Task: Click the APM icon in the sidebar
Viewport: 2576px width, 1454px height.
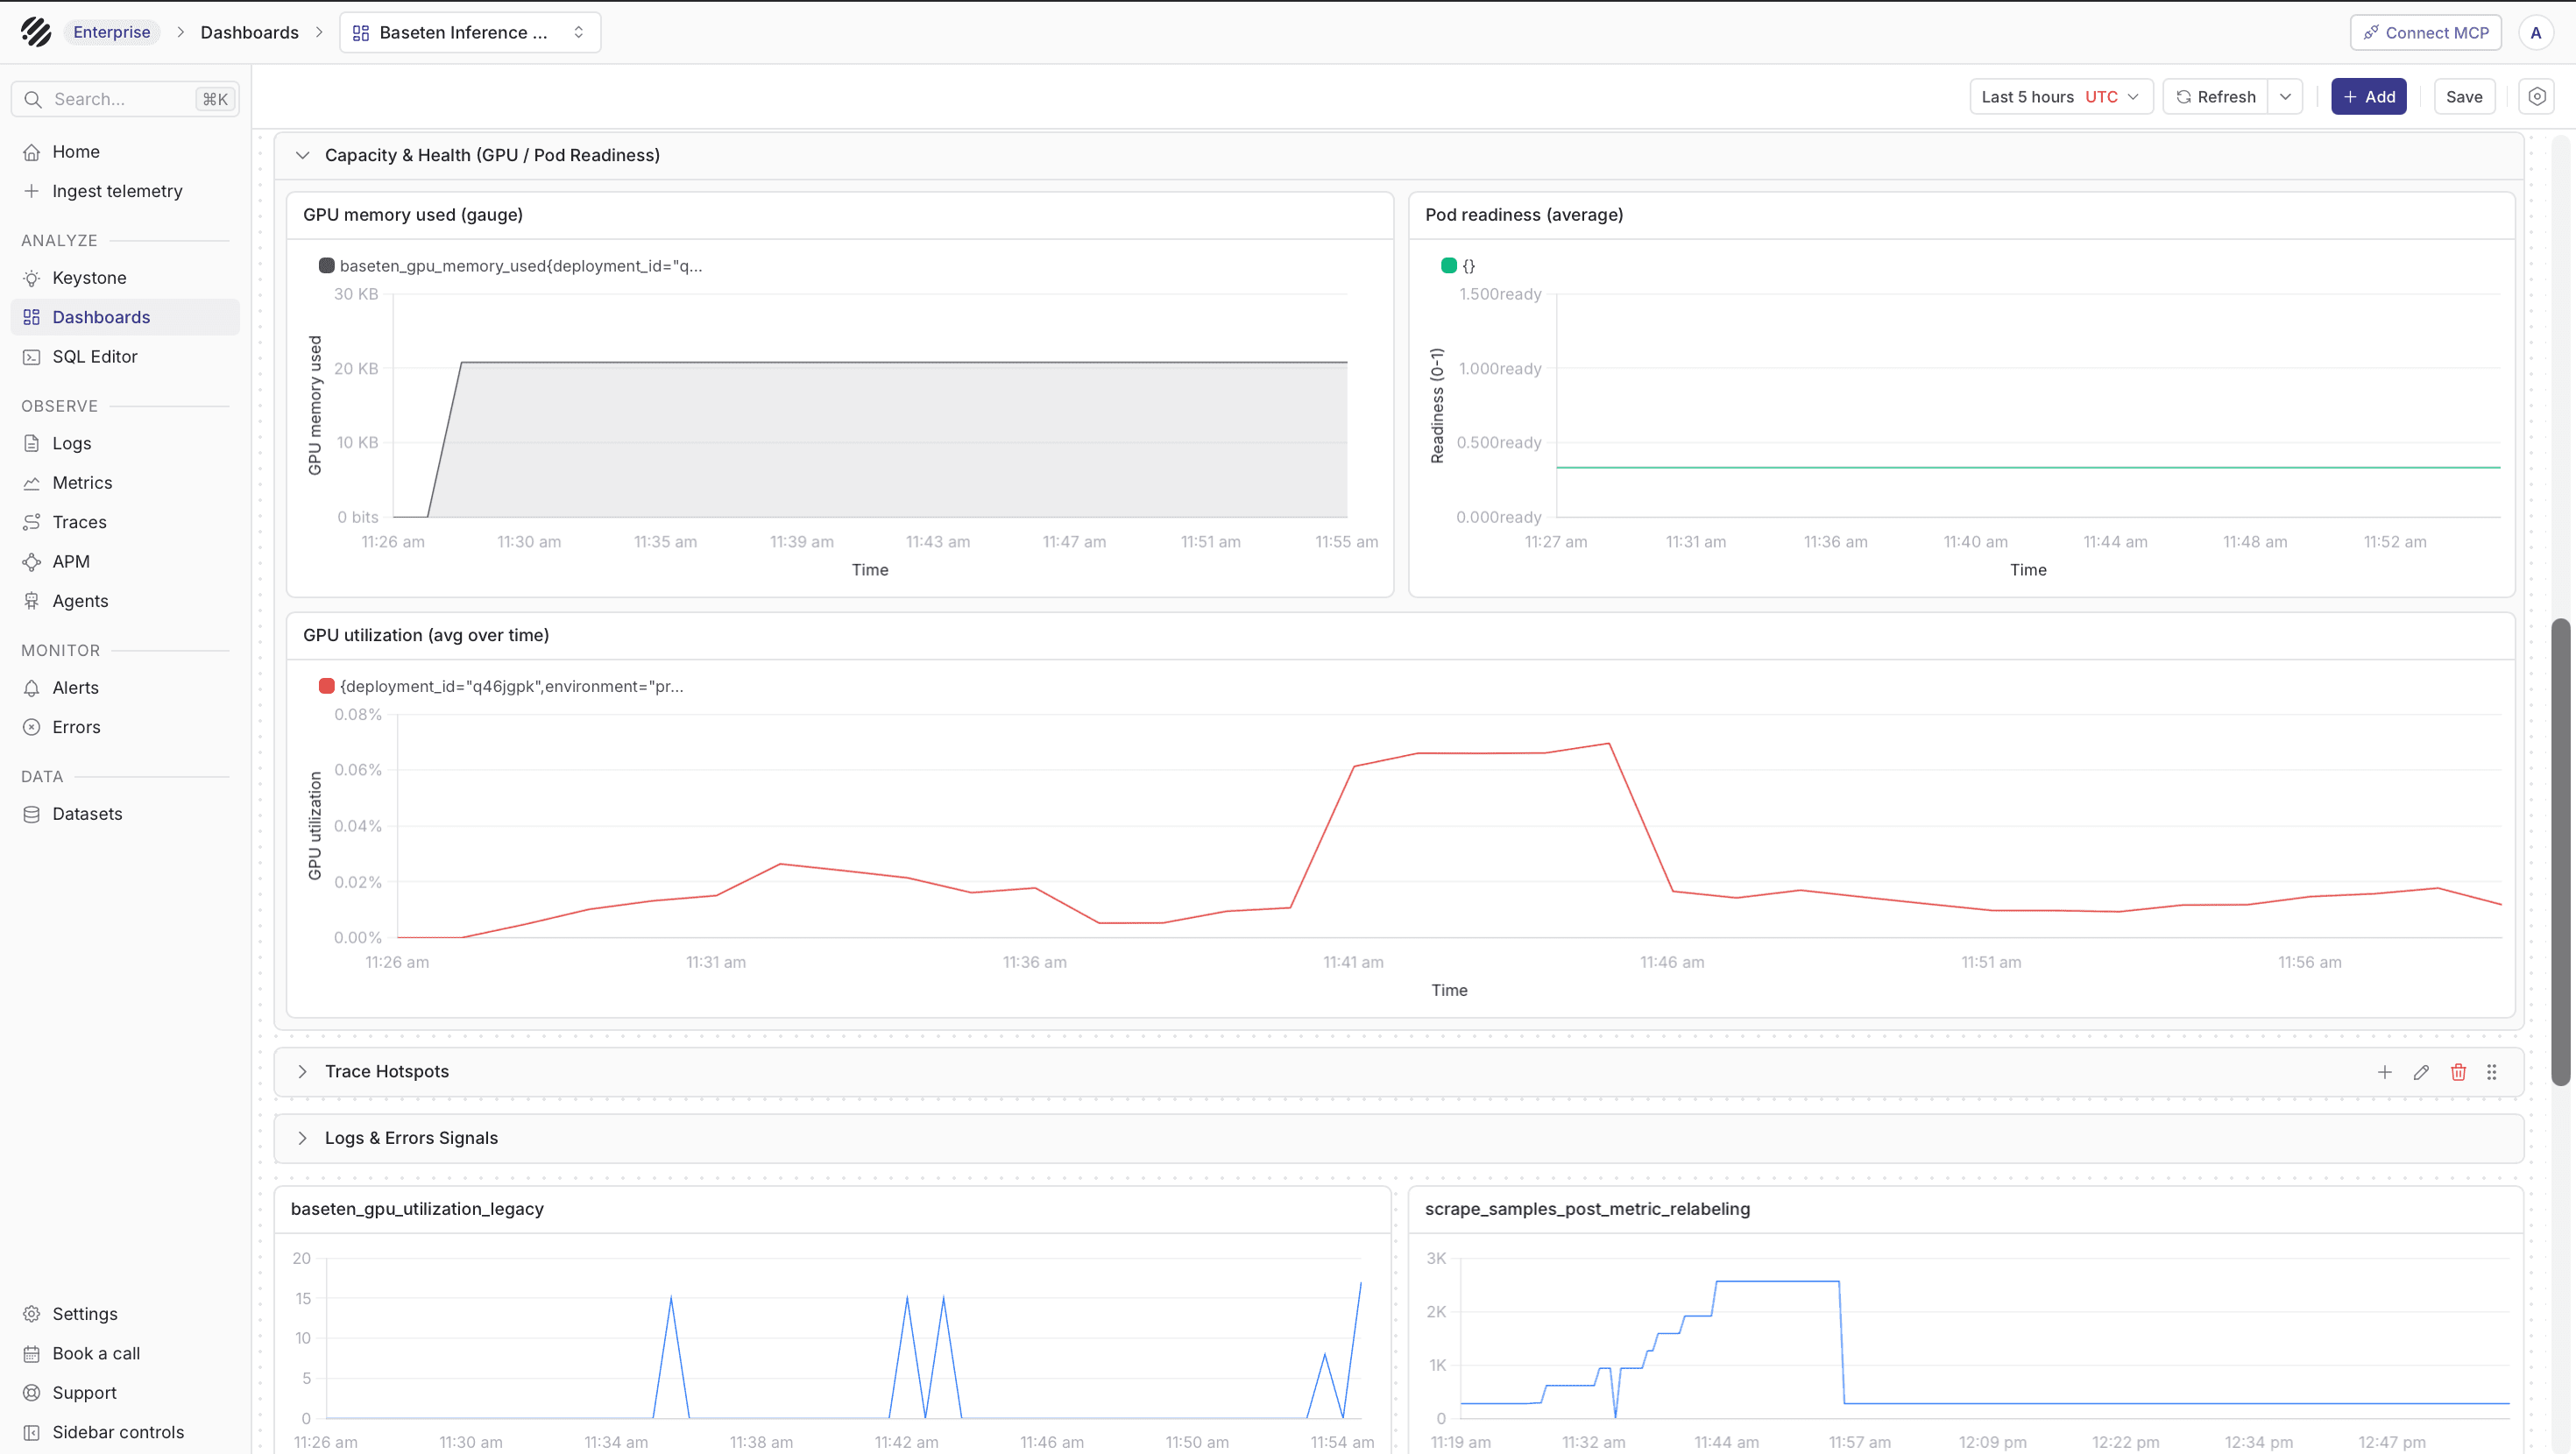Action: [x=32, y=562]
